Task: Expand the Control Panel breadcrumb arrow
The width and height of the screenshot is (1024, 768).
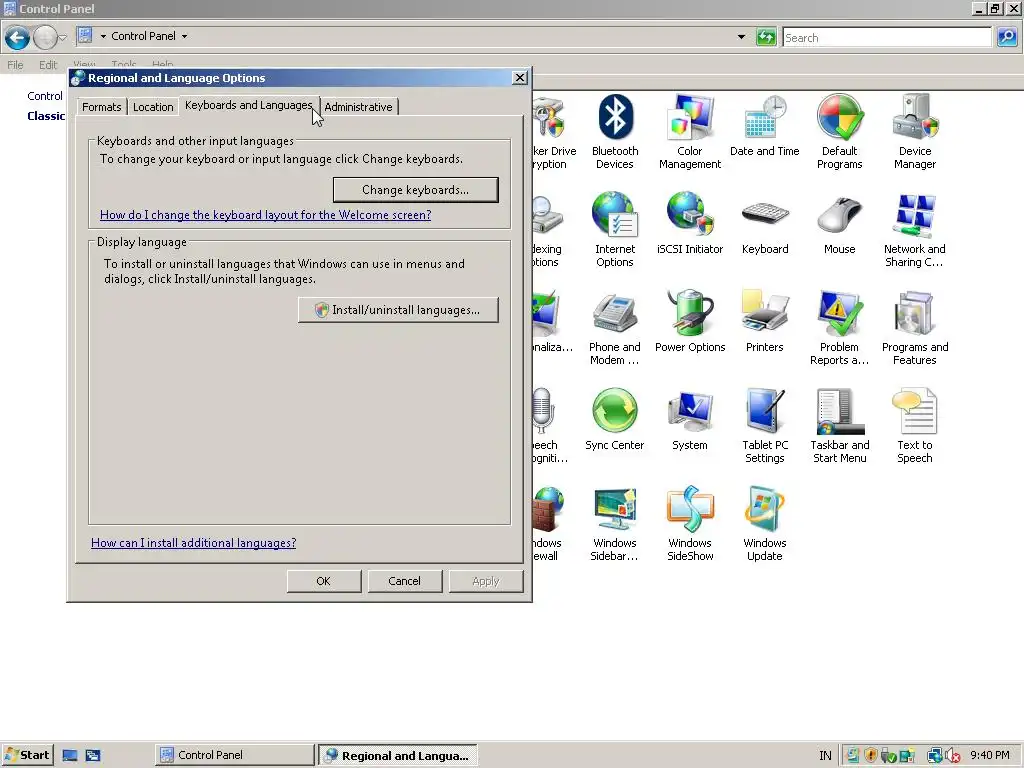Action: tap(184, 37)
